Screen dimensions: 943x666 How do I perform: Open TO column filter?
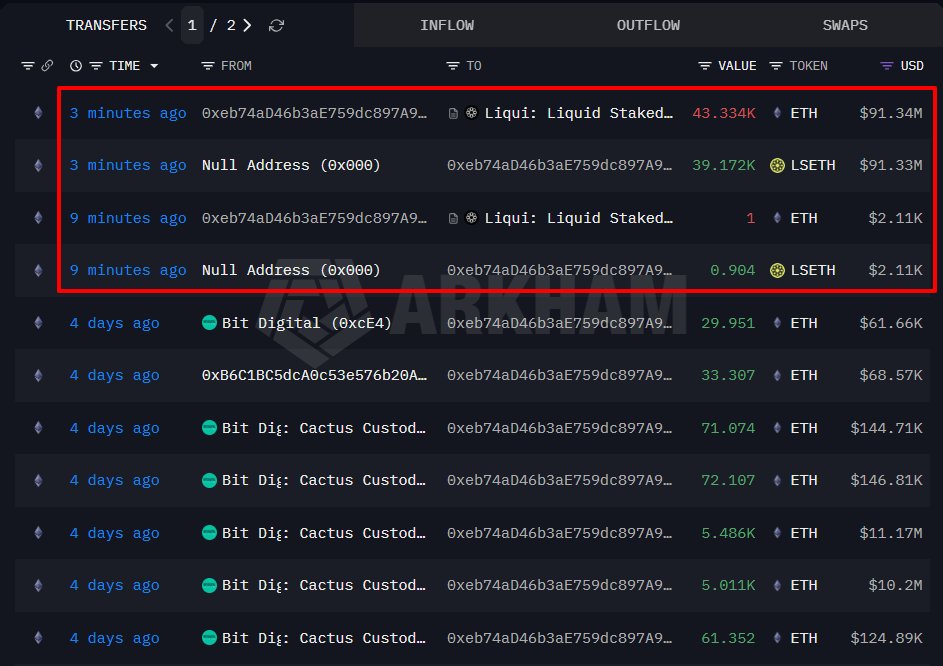(453, 66)
